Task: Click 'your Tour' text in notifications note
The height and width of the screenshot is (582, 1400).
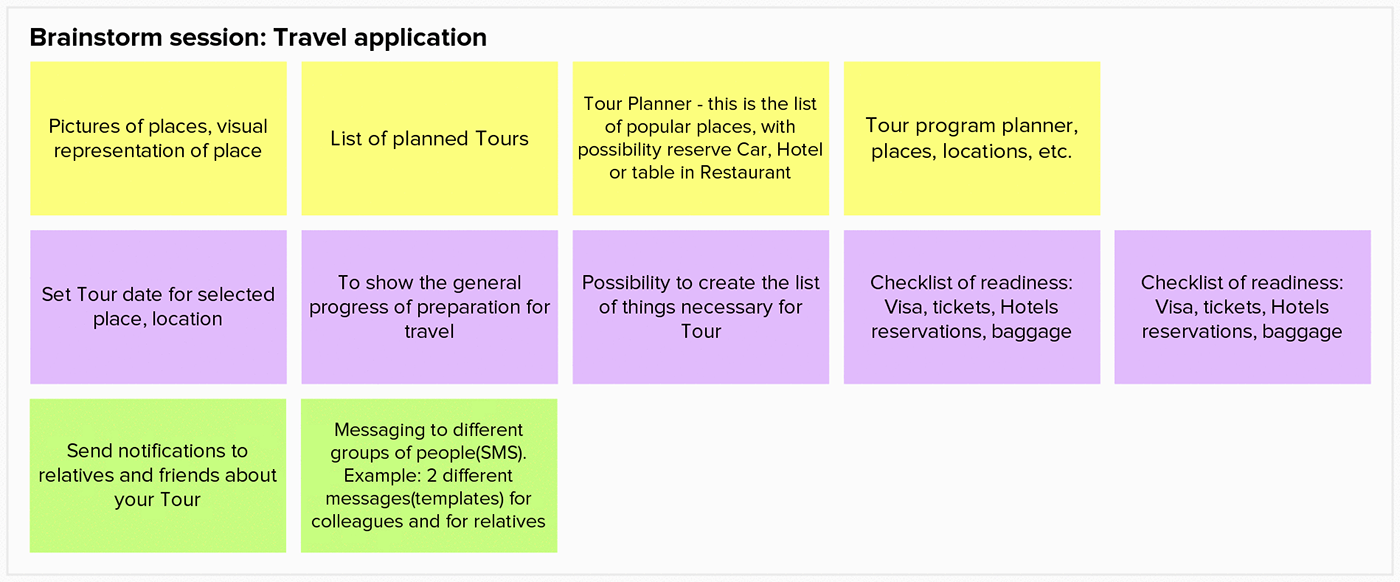Action: pos(158,499)
